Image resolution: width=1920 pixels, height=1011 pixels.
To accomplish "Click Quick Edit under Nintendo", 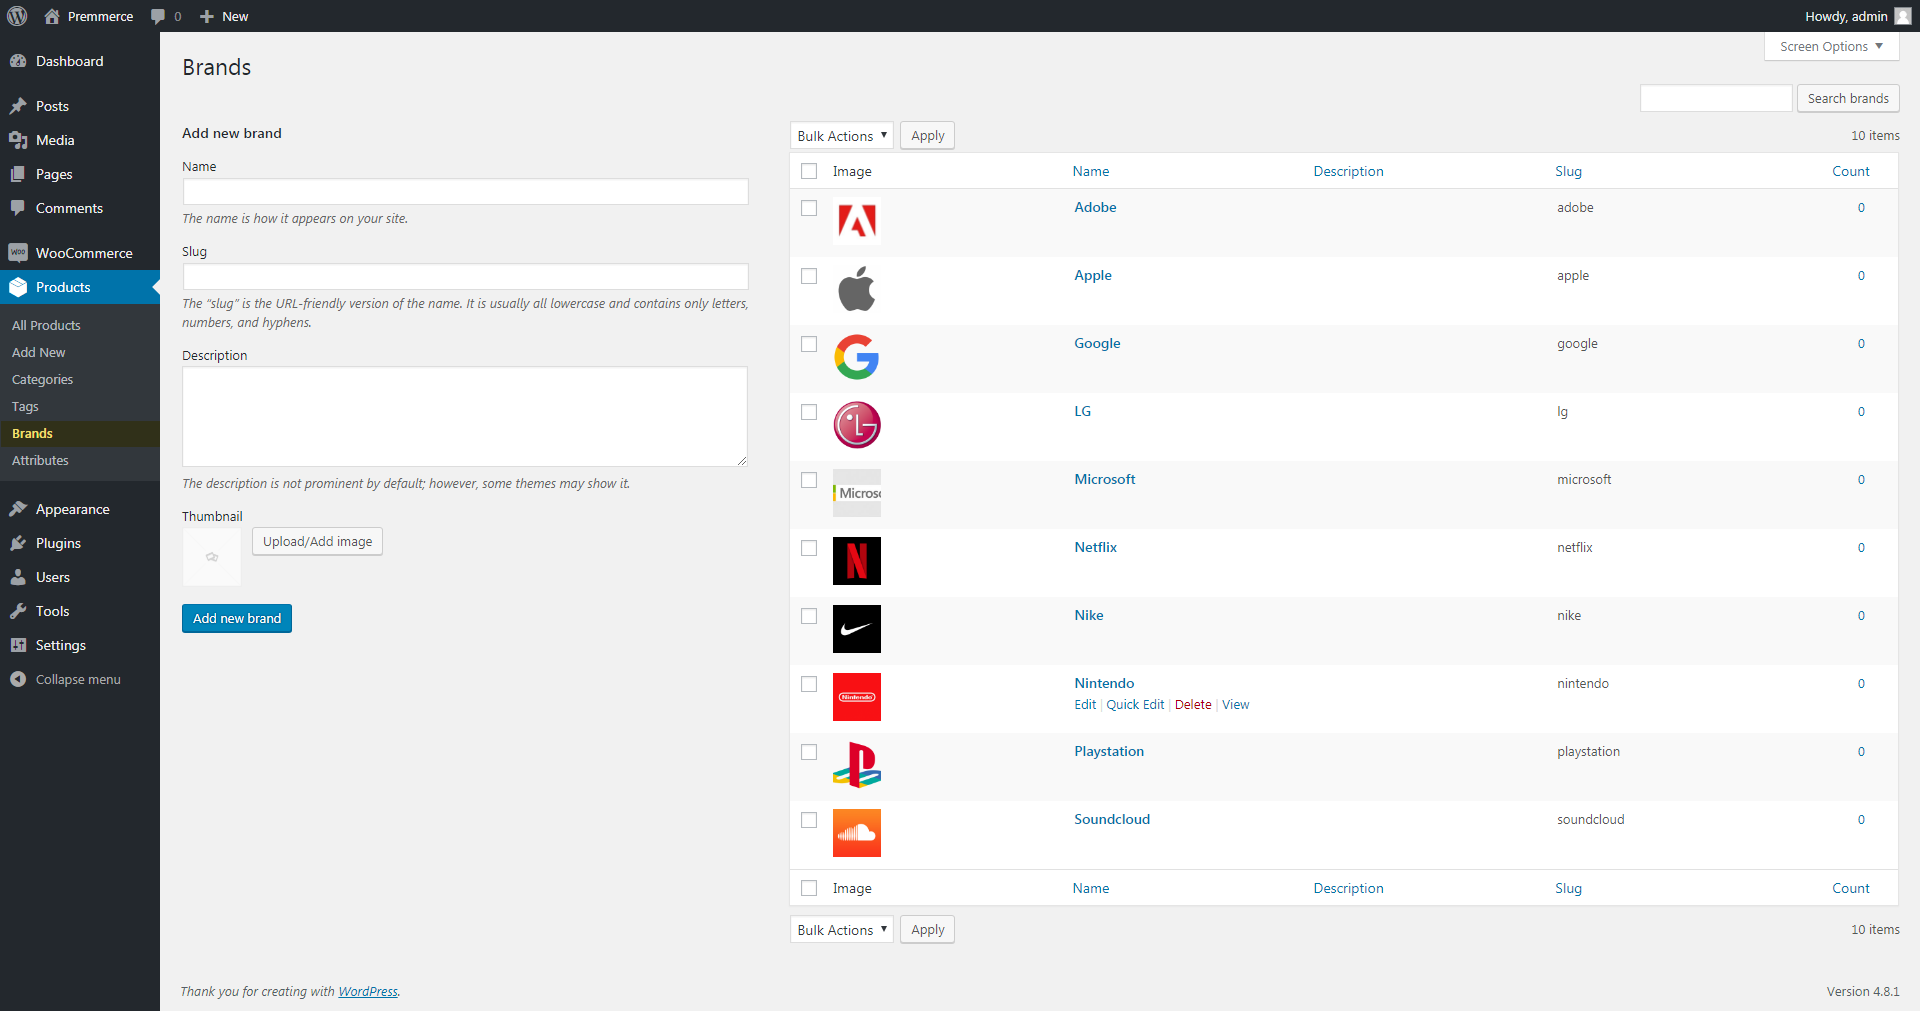I will point(1135,705).
